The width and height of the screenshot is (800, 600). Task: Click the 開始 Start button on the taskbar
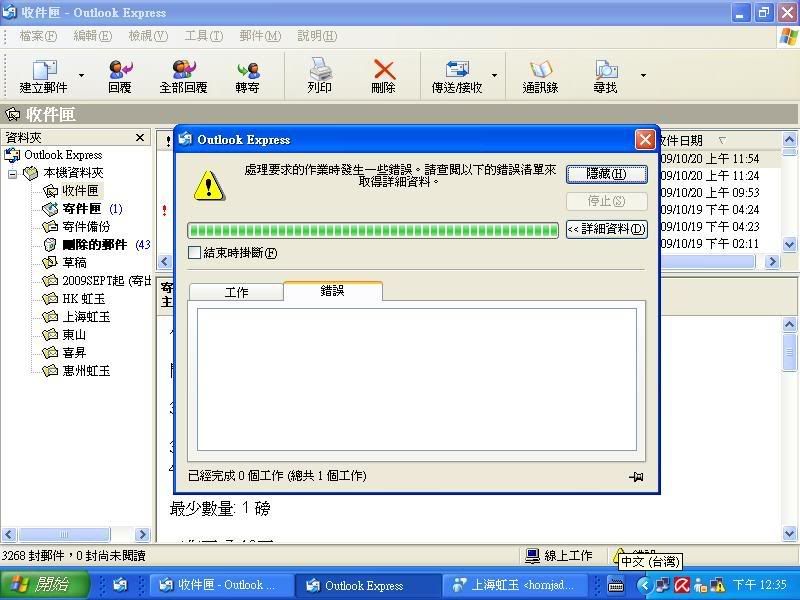pos(40,584)
